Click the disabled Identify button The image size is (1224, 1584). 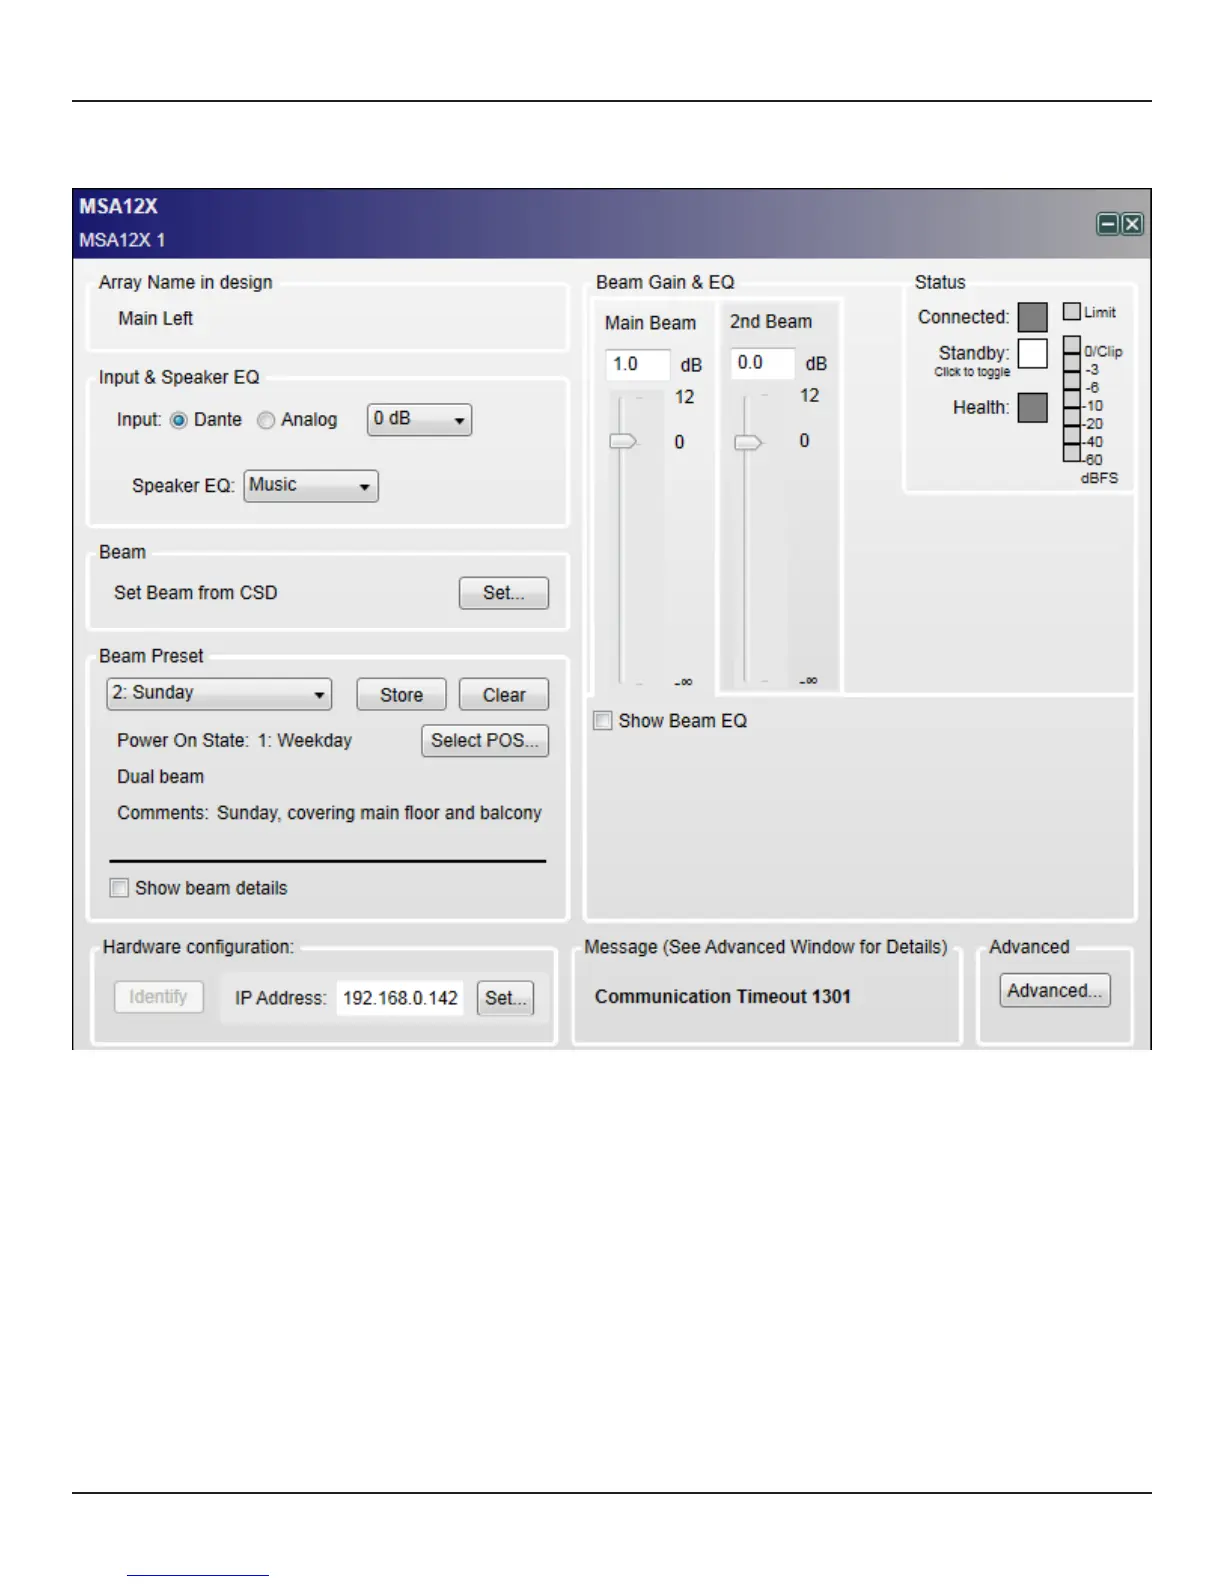tap(158, 997)
